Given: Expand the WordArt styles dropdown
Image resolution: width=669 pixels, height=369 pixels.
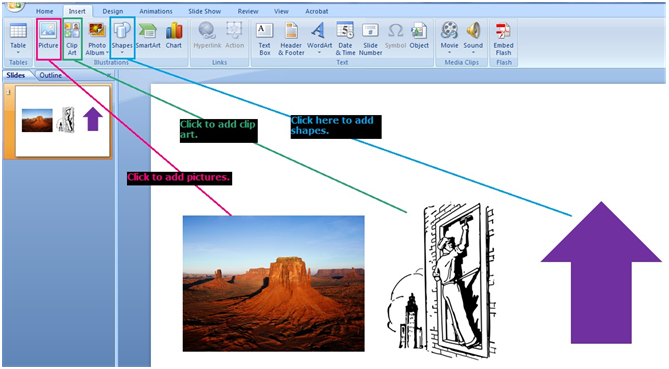Looking at the screenshot, I should tap(319, 52).
